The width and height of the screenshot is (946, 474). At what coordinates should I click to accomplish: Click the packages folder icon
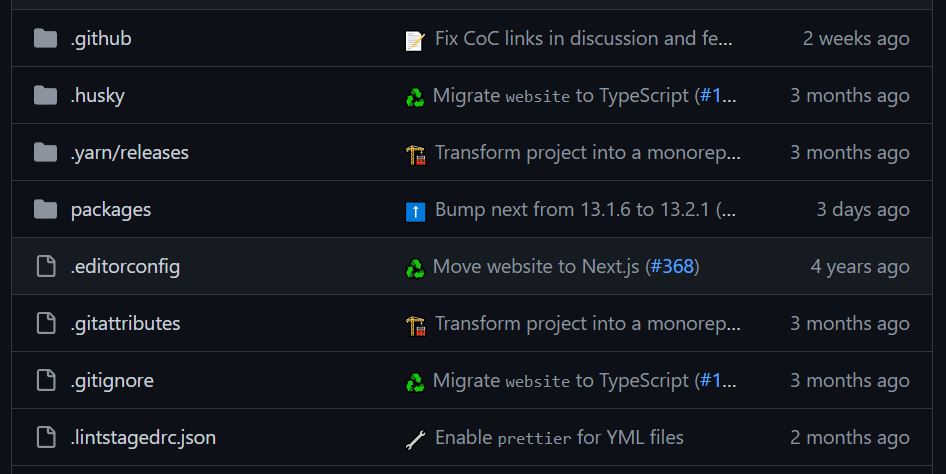(x=45, y=210)
